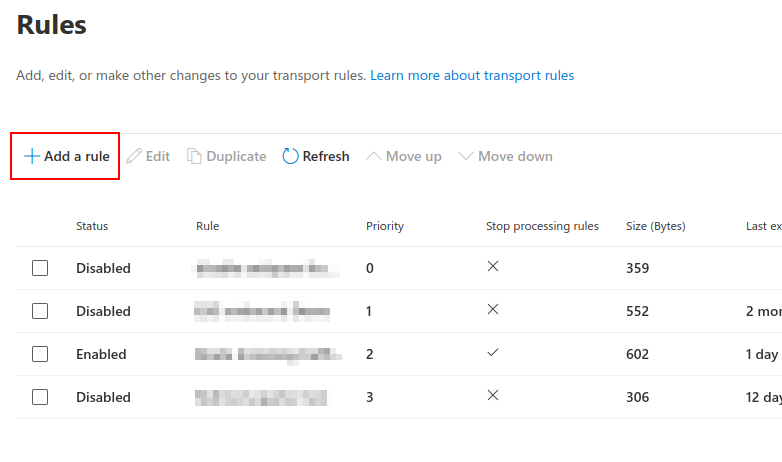Click Stop processing rules column header
This screenshot has height=462, width=782.
point(542,226)
